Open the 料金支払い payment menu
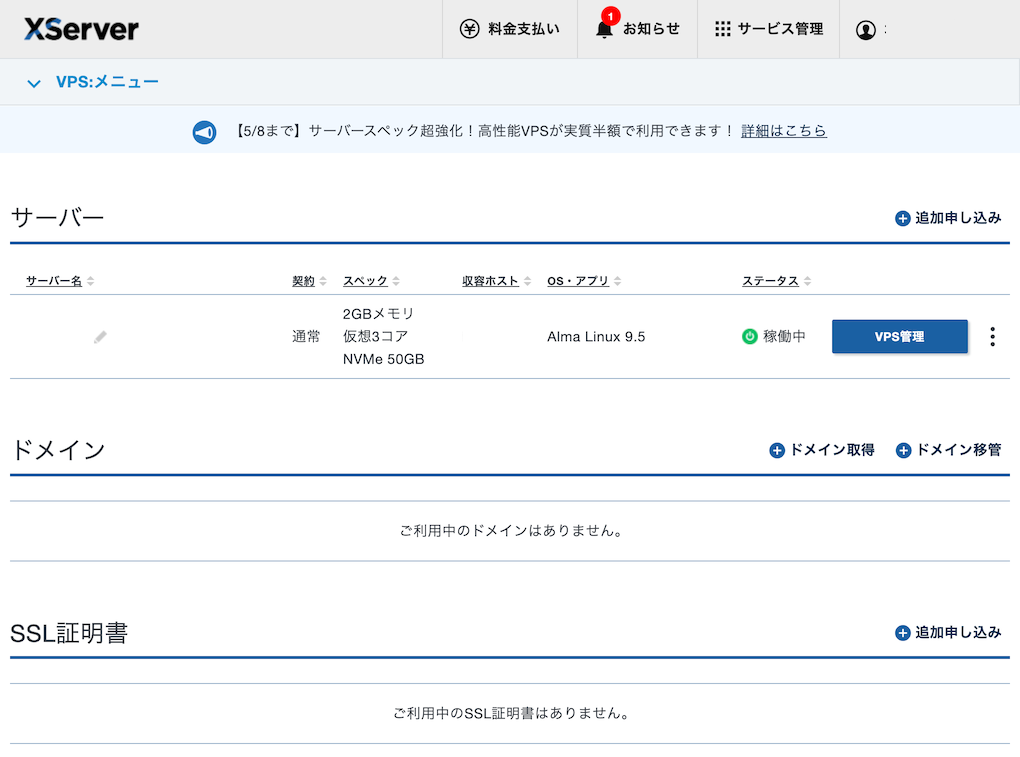 click(x=510, y=29)
